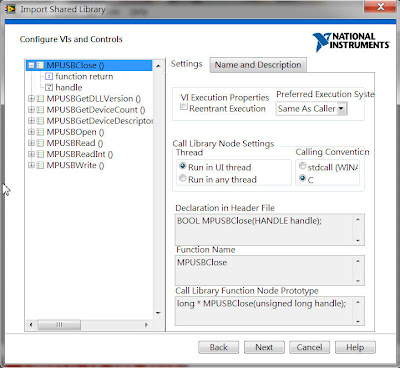Select Run in any thread option
This screenshot has height=368, width=400.
pos(182,178)
